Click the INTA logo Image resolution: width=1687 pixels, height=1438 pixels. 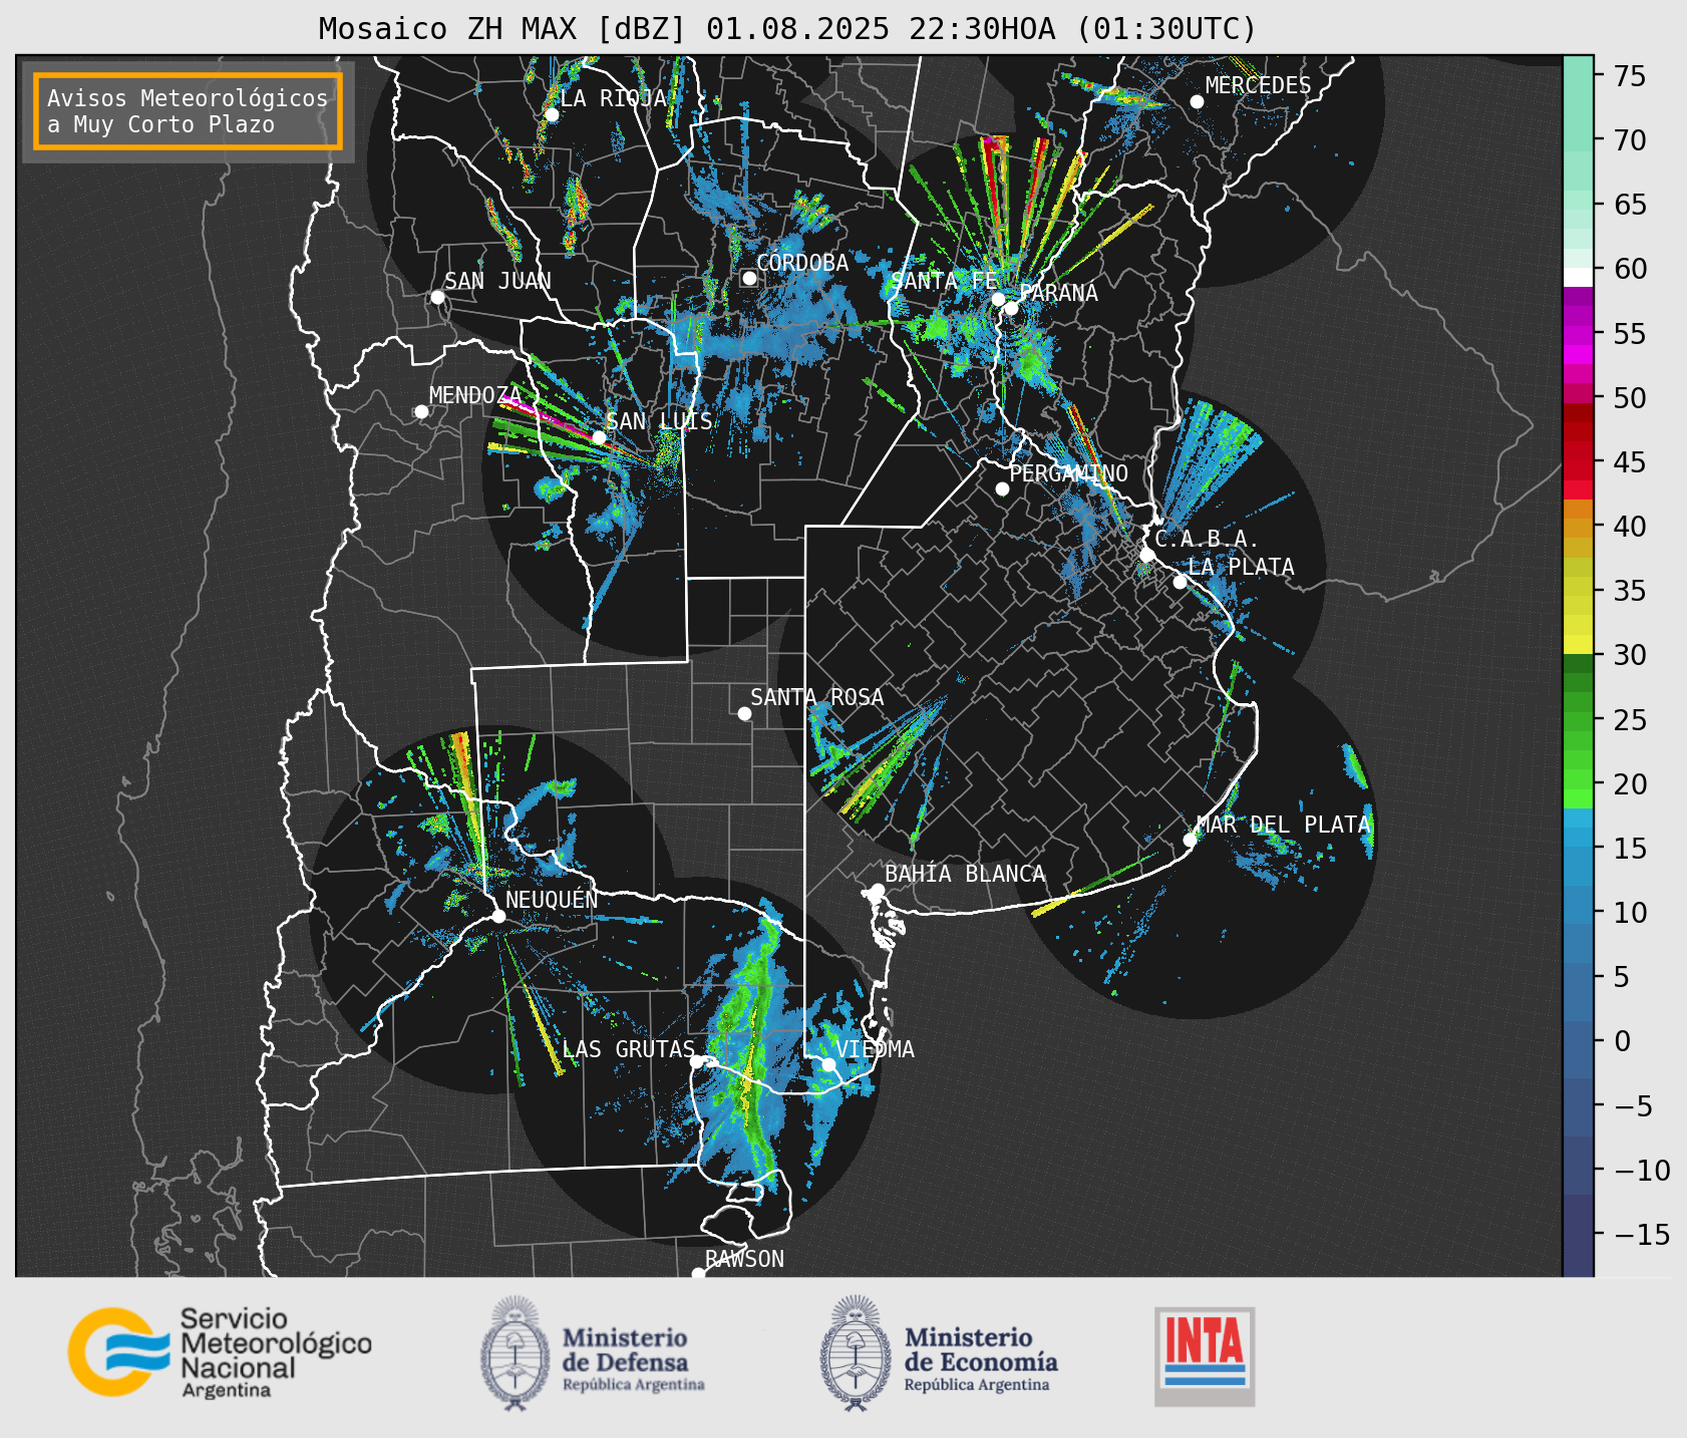[1205, 1356]
